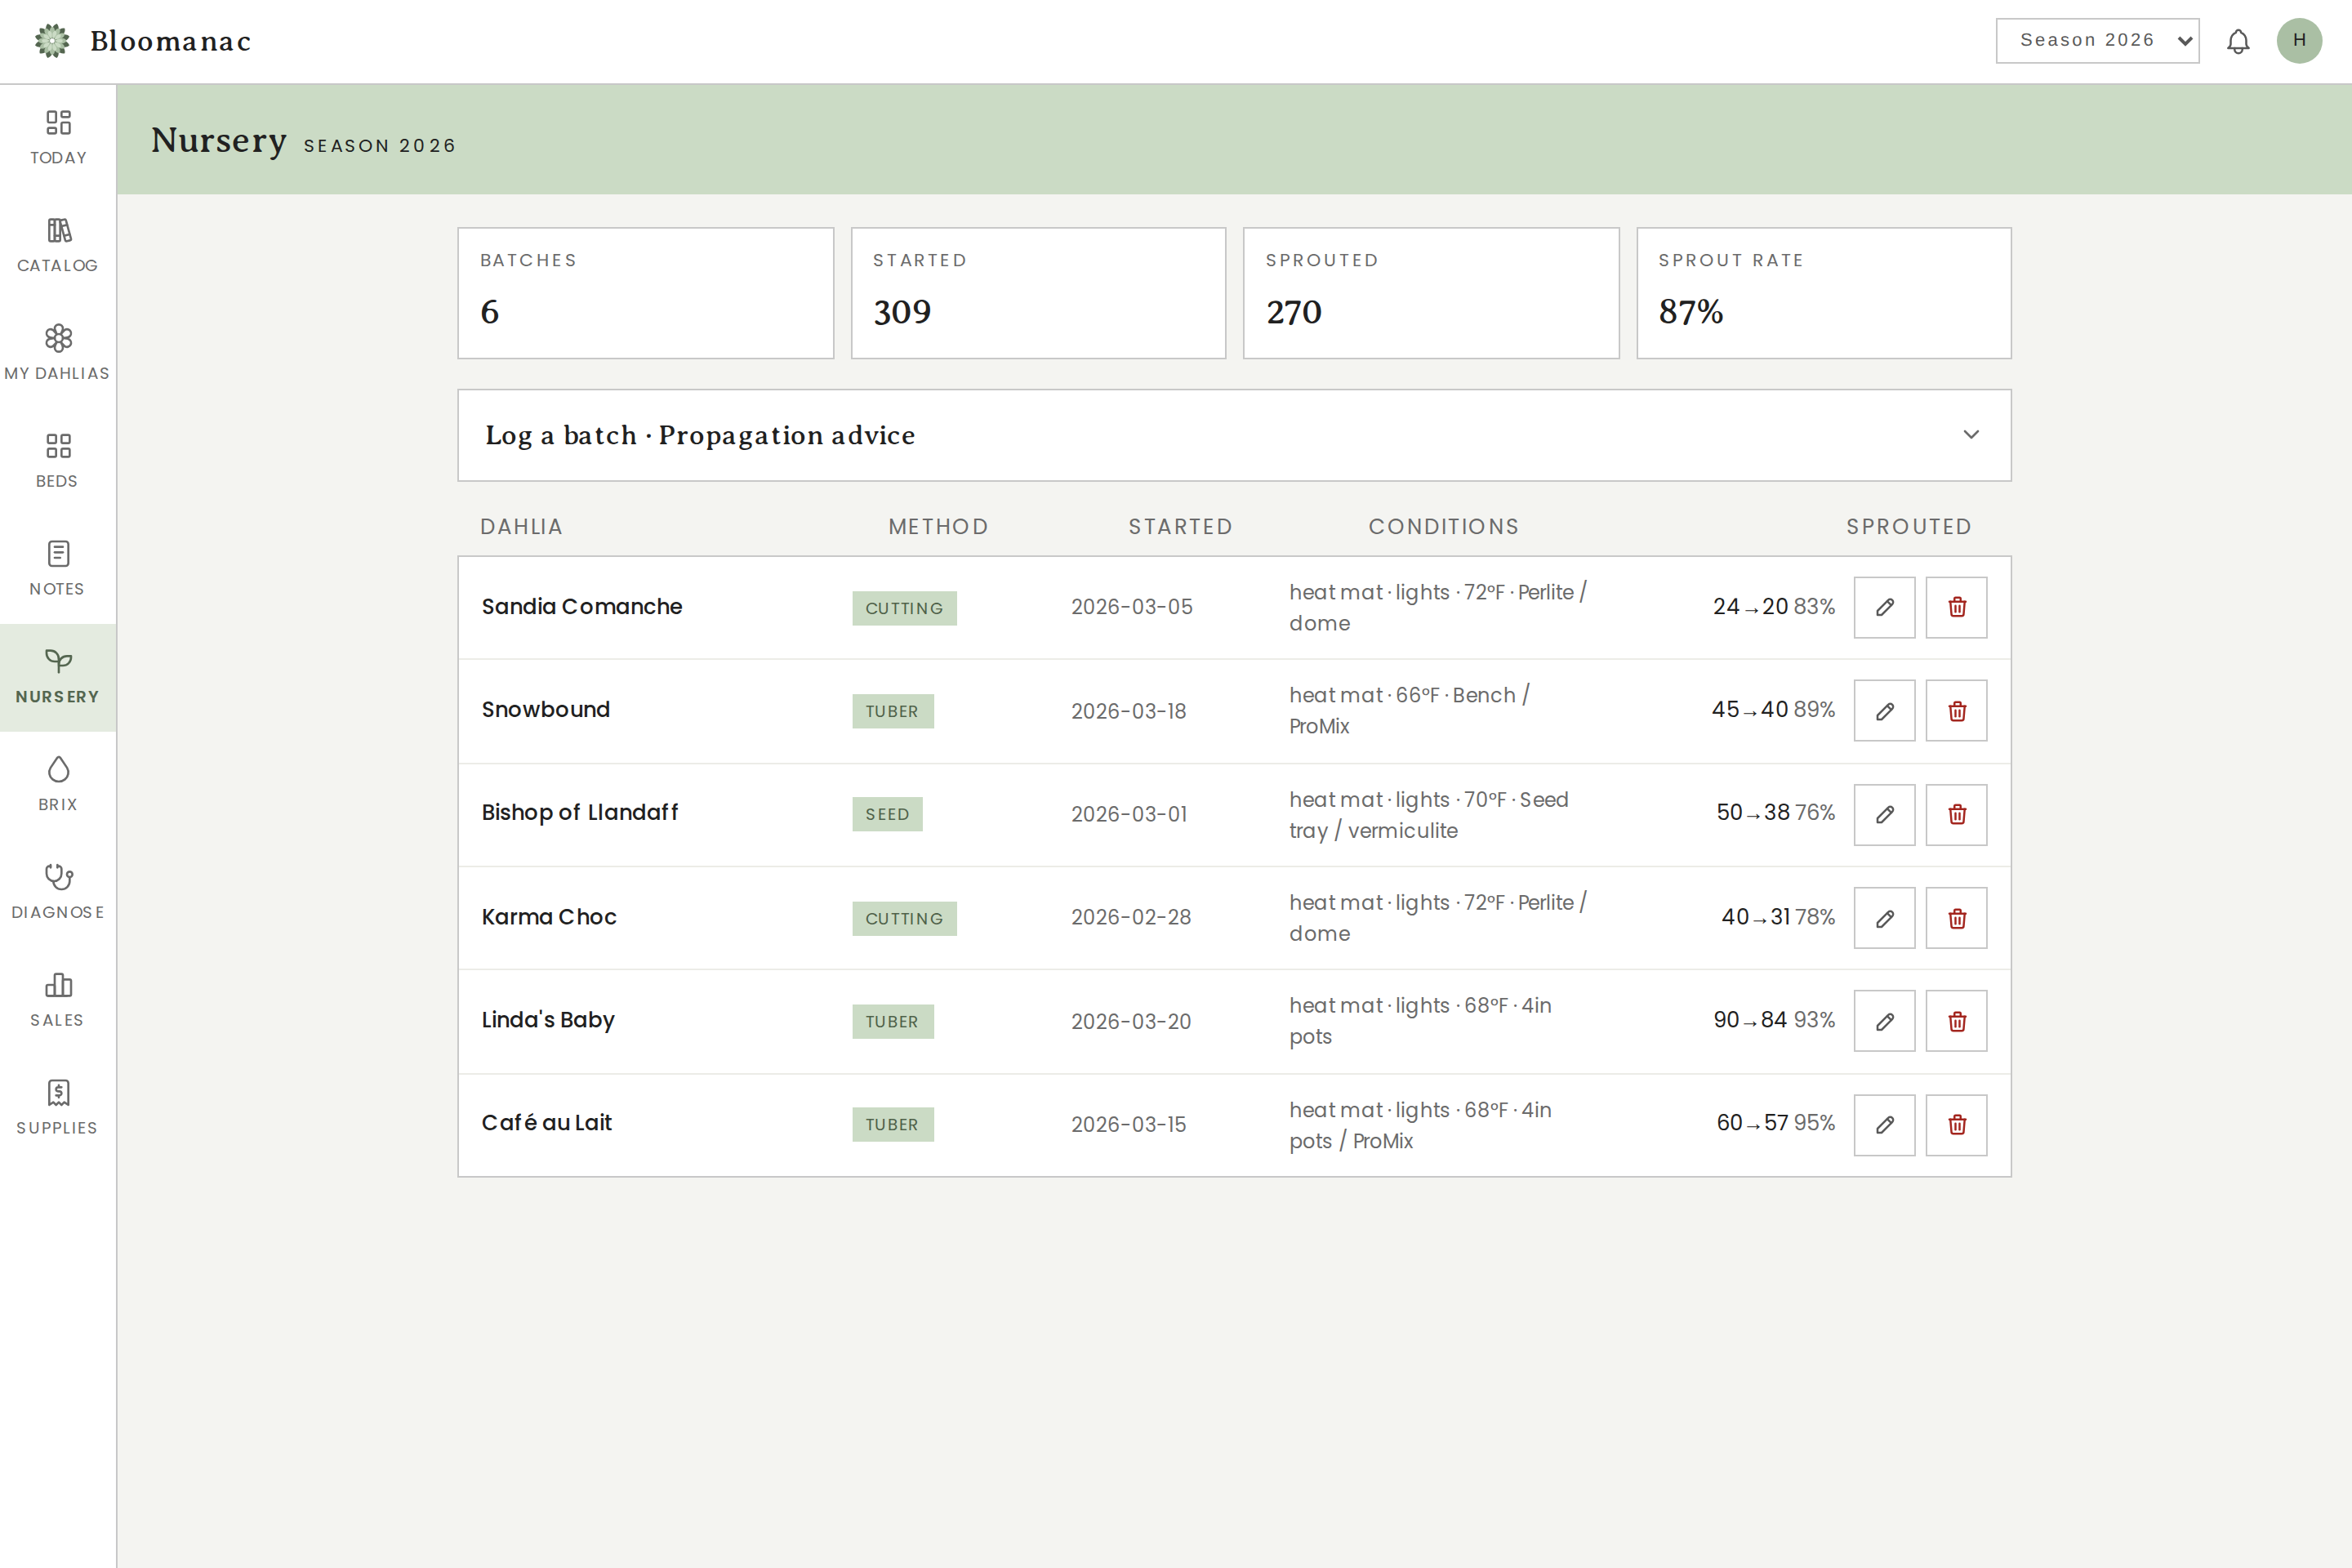The width and height of the screenshot is (2352, 1568).
Task: Navigate to Beds
Action: (x=58, y=462)
